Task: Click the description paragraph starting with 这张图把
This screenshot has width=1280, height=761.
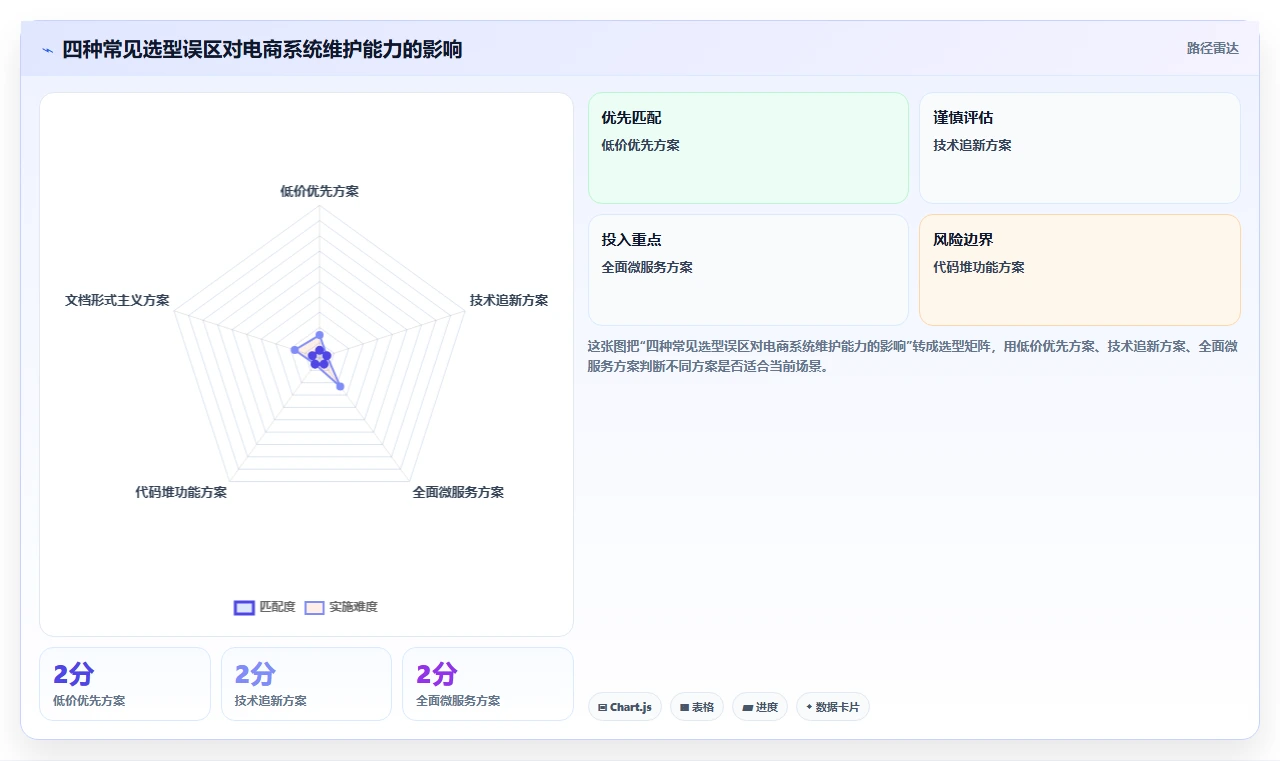Action: (x=914, y=356)
